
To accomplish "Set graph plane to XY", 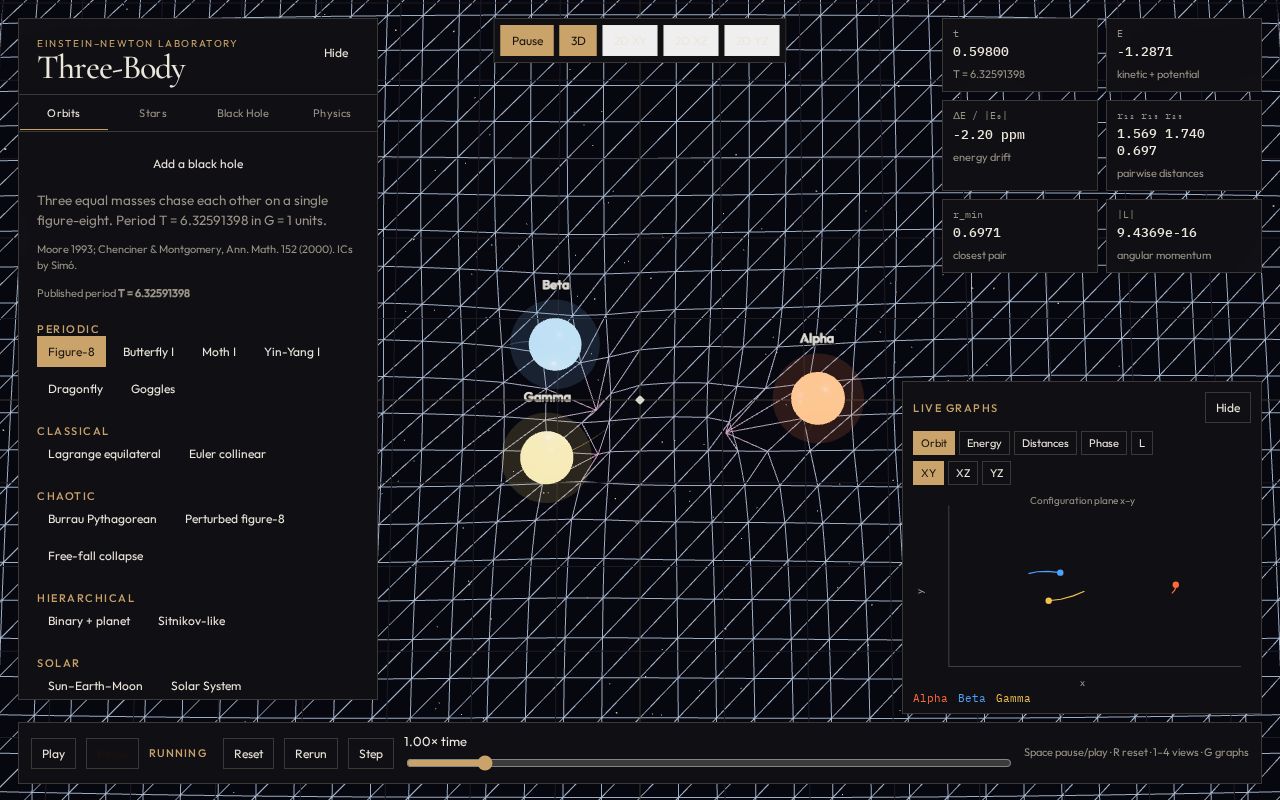I will pyautogui.click(x=929, y=473).
